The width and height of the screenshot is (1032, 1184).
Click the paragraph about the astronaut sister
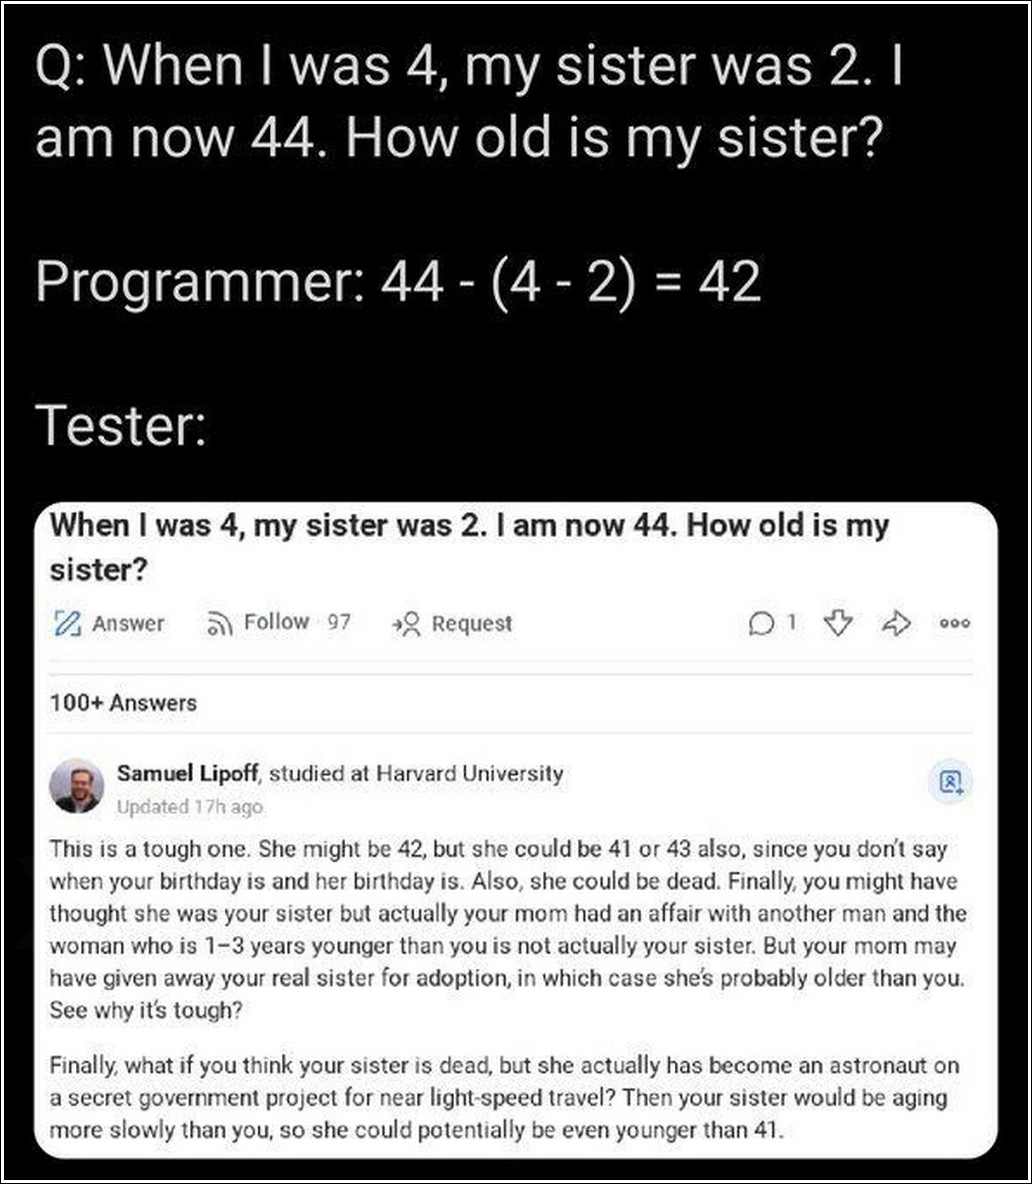pyautogui.click(x=507, y=1097)
